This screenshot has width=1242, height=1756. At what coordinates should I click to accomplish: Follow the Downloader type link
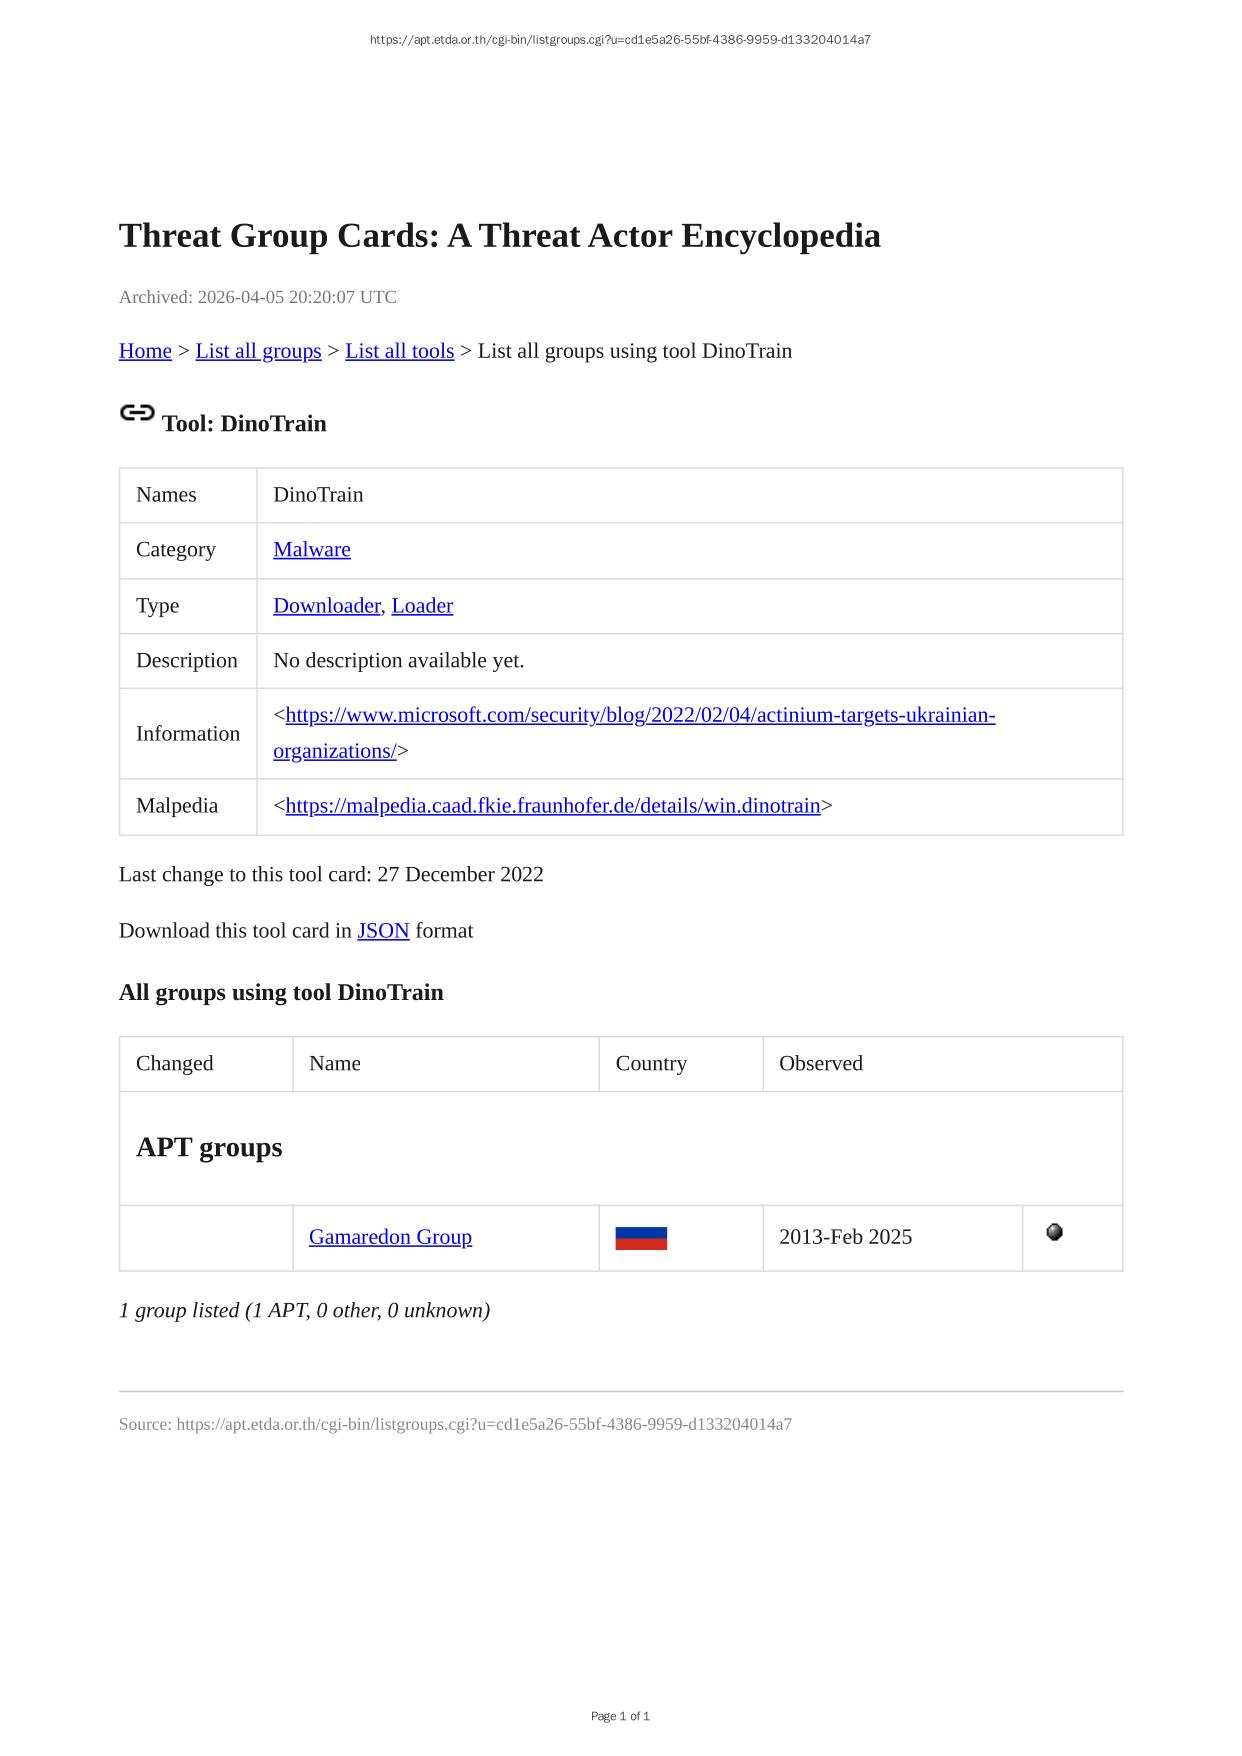click(326, 605)
